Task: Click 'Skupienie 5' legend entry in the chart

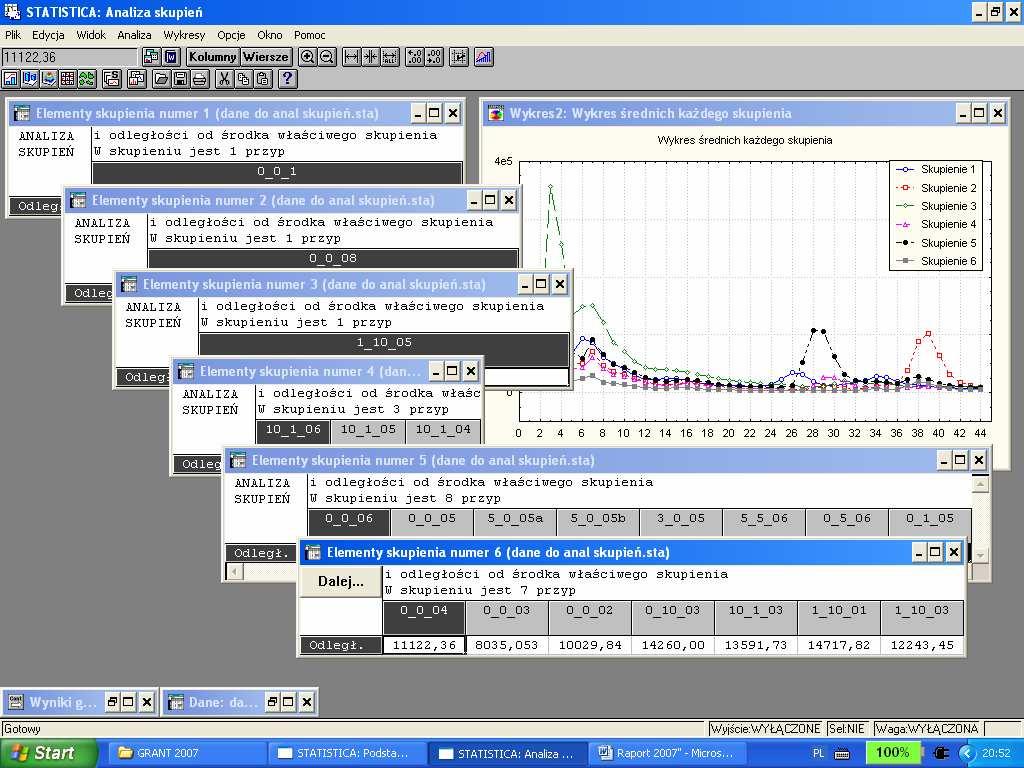Action: pos(936,243)
